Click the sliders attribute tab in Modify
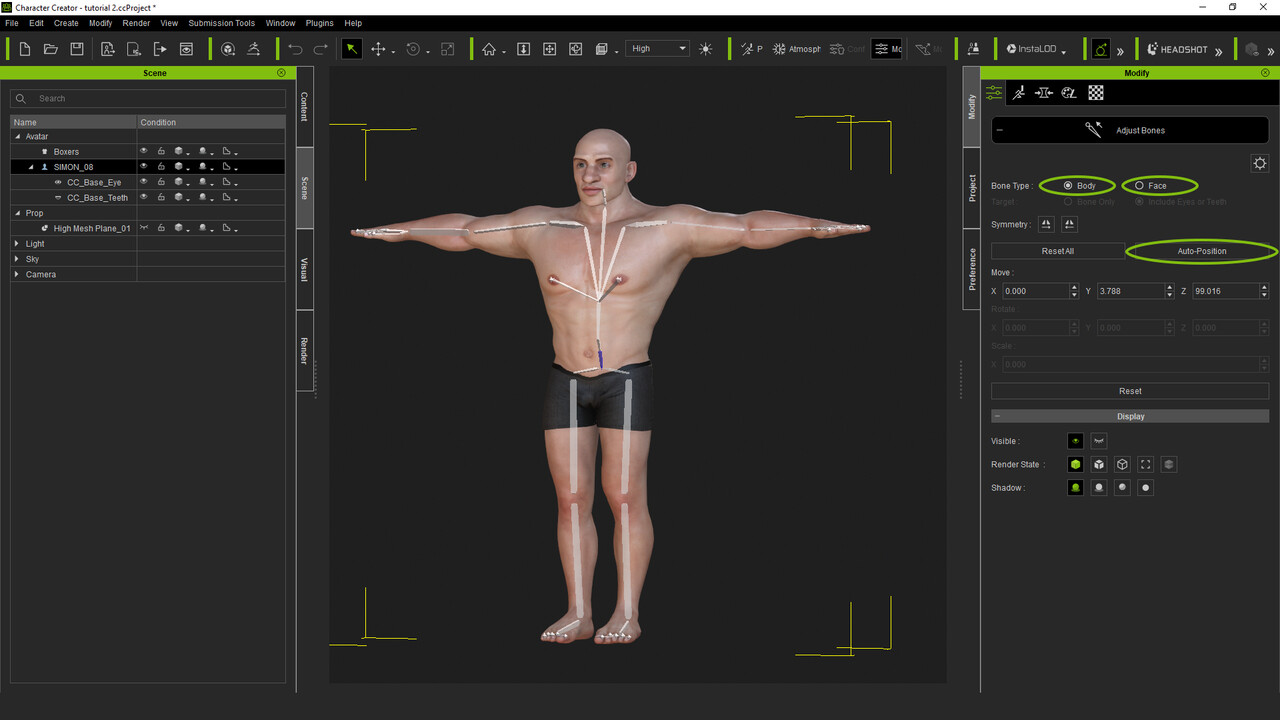Image resolution: width=1280 pixels, height=720 pixels. point(993,92)
